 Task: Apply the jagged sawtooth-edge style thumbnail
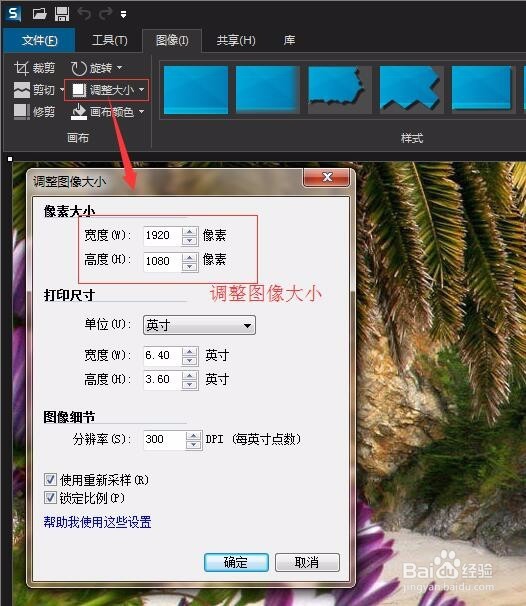tap(411, 90)
